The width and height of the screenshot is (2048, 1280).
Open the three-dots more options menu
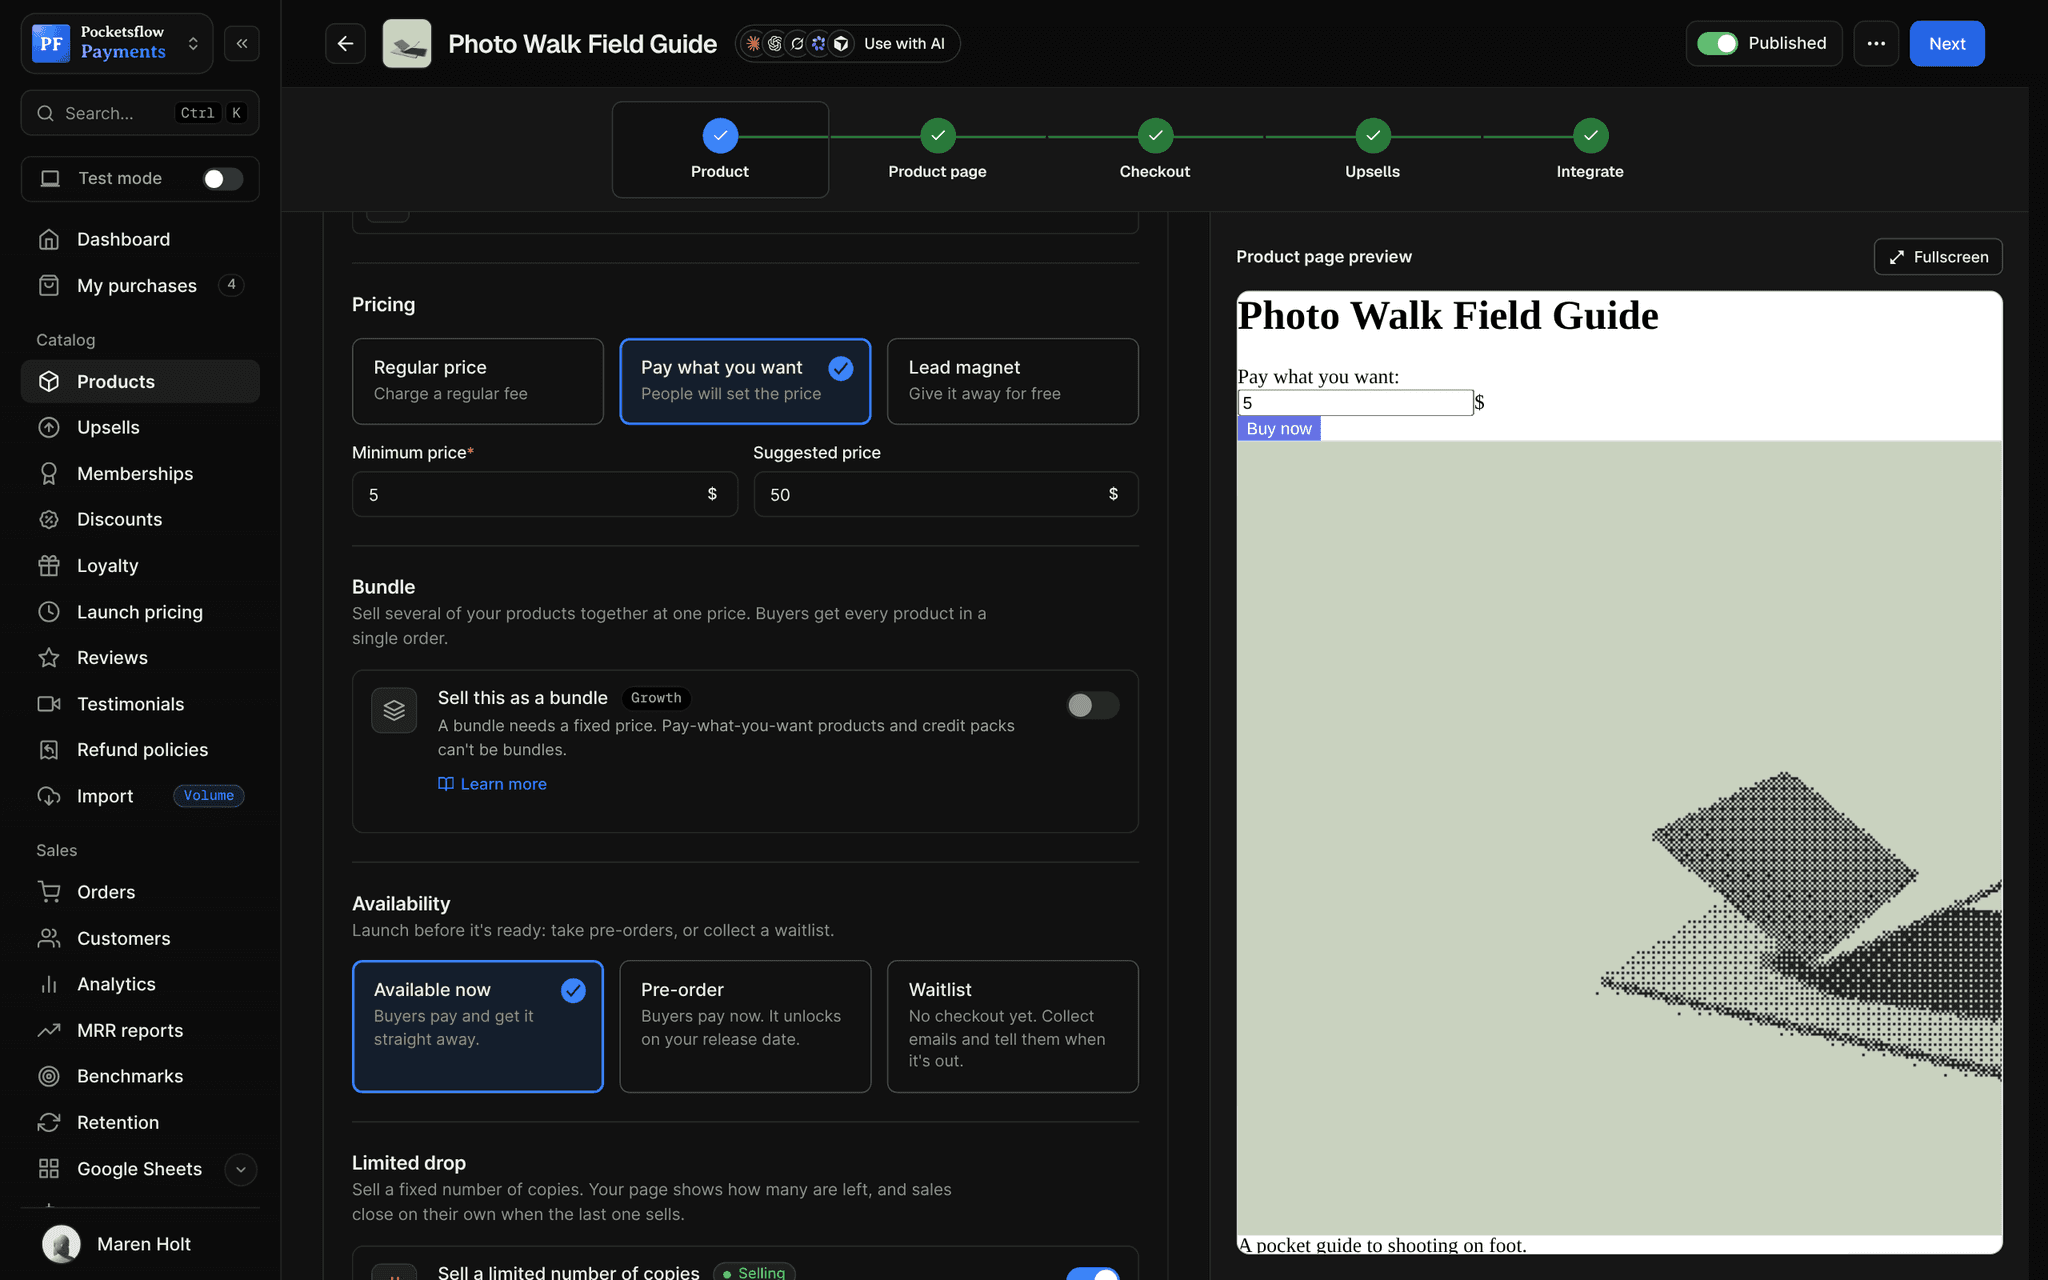click(x=1876, y=44)
